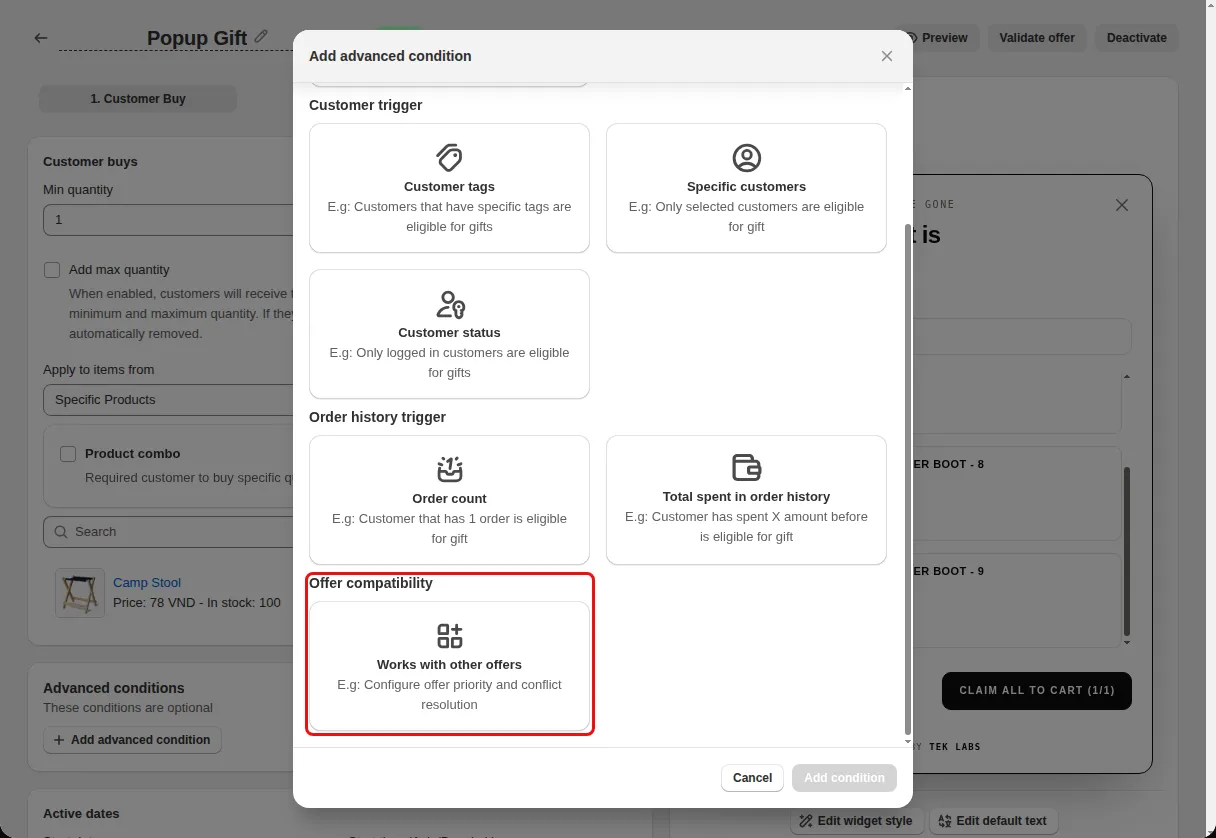Screen dimensions: 1216x838
Task: Open the Specific Products dropdown
Action: click(170, 400)
